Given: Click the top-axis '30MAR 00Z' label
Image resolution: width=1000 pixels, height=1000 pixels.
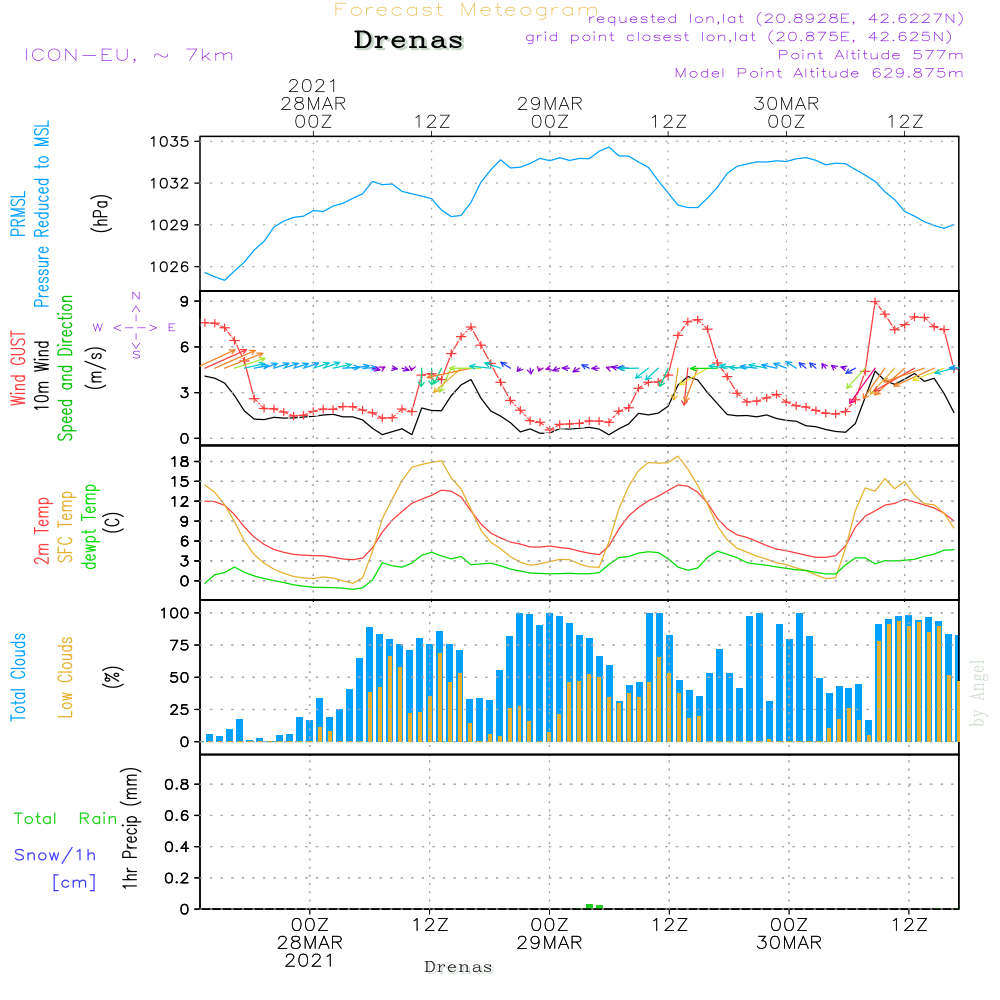Looking at the screenshot, I should (x=786, y=112).
